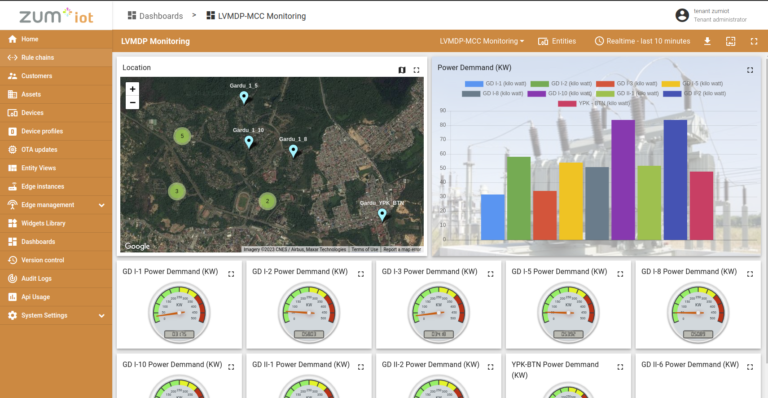Image resolution: width=768 pixels, height=398 pixels.
Task: Expand the GD I-3 Power Demmand widget fullscreen
Action: pos(490,274)
